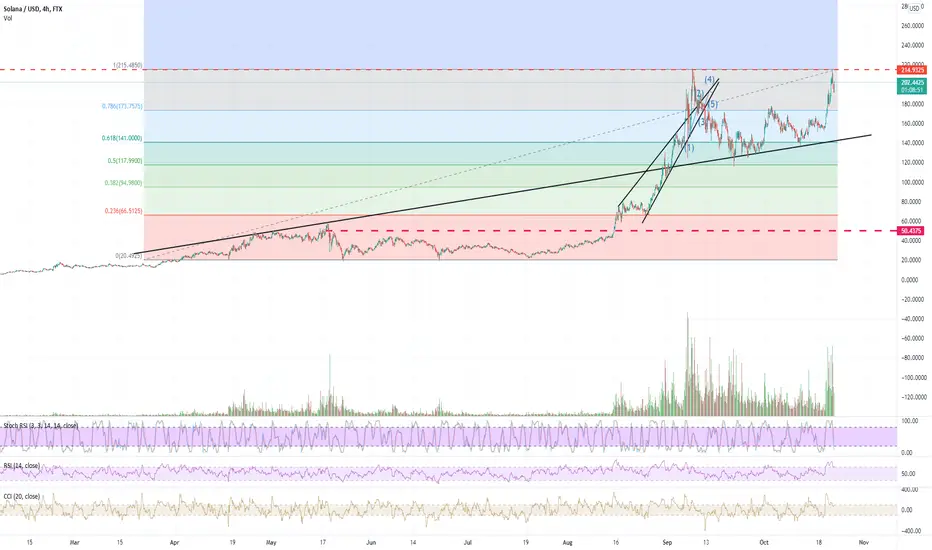Click the 260.0000 price axis value
The width and height of the screenshot is (932, 550).
point(913,26)
